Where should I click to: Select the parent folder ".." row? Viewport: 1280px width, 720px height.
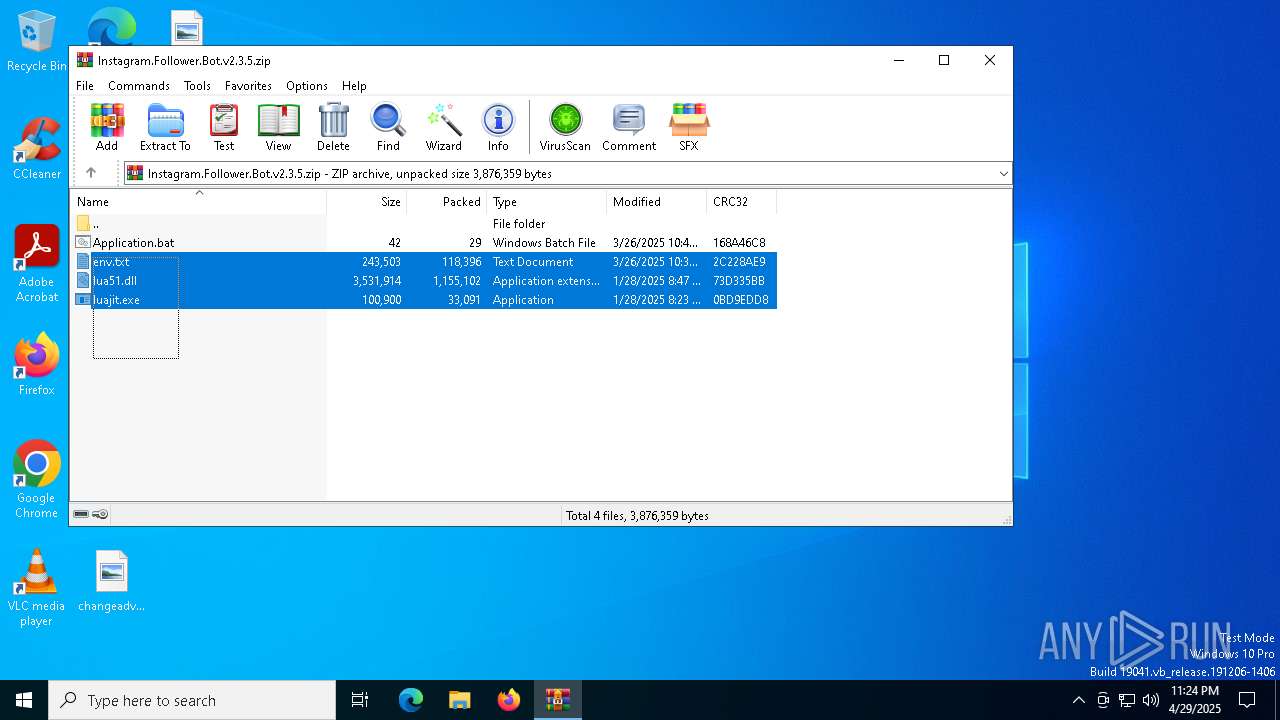[x=424, y=223]
